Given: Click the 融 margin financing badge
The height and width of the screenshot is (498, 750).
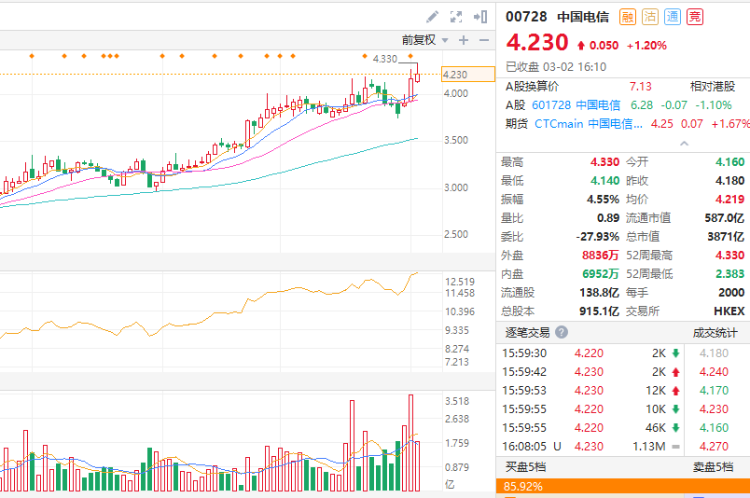Looking at the screenshot, I should pyautogui.click(x=628, y=16).
